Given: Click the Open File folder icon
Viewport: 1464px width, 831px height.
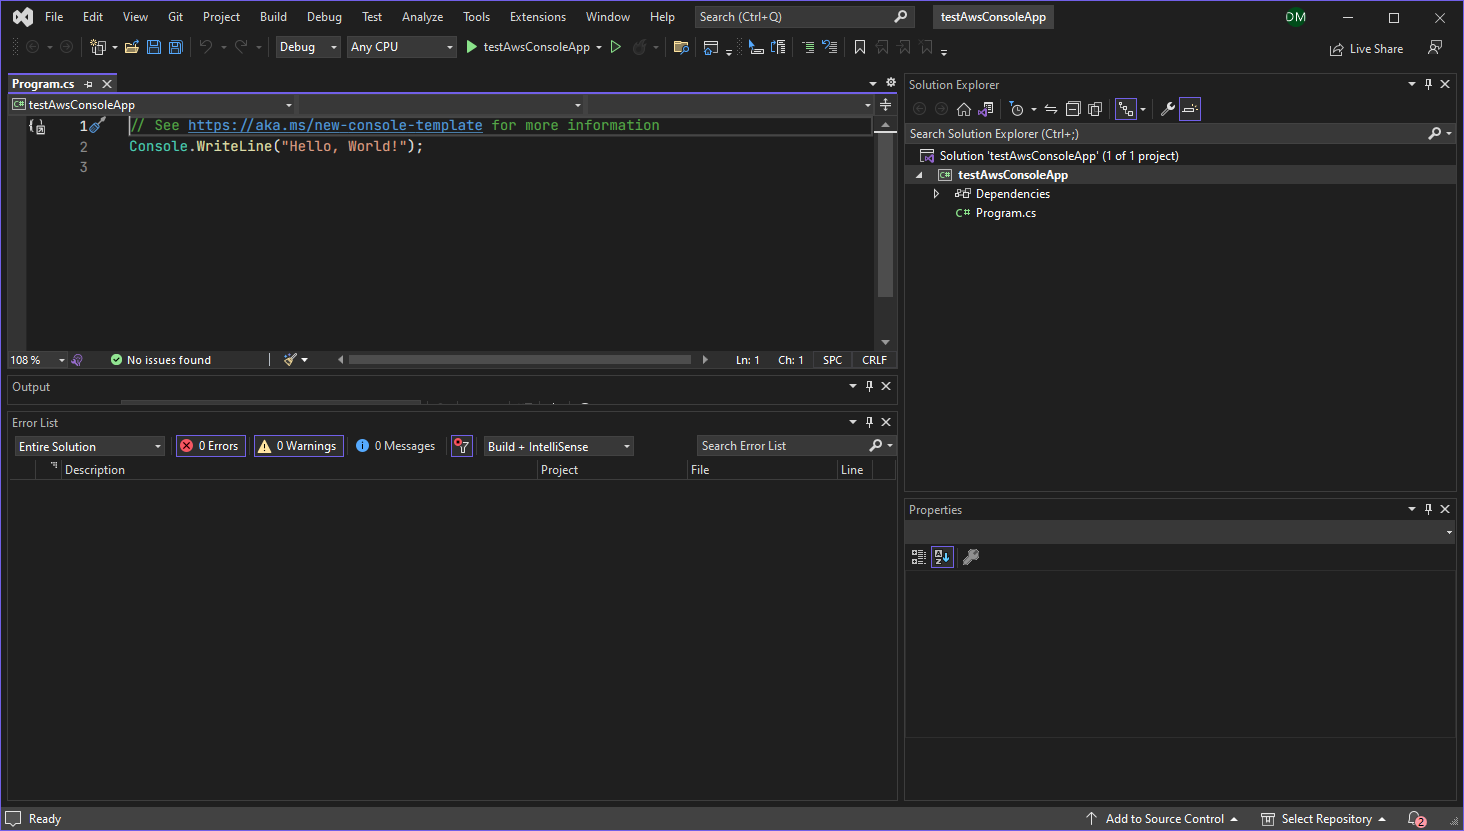Looking at the screenshot, I should pyautogui.click(x=131, y=47).
